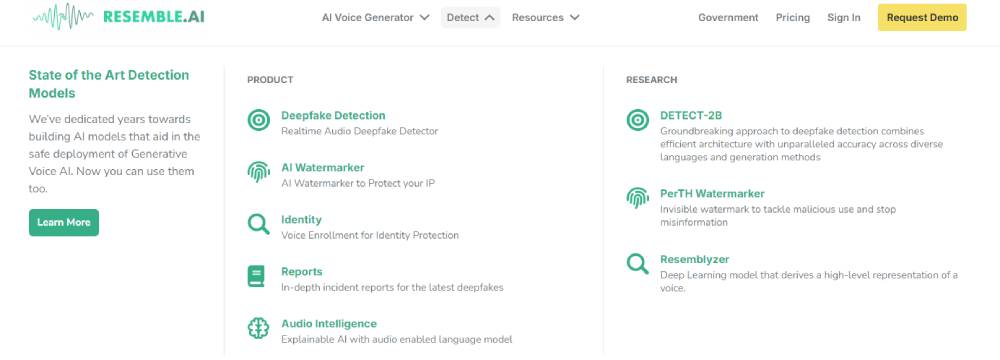Click 'Deep Learning model that derives' description
The width and height of the screenshot is (1000, 360).
click(809, 281)
